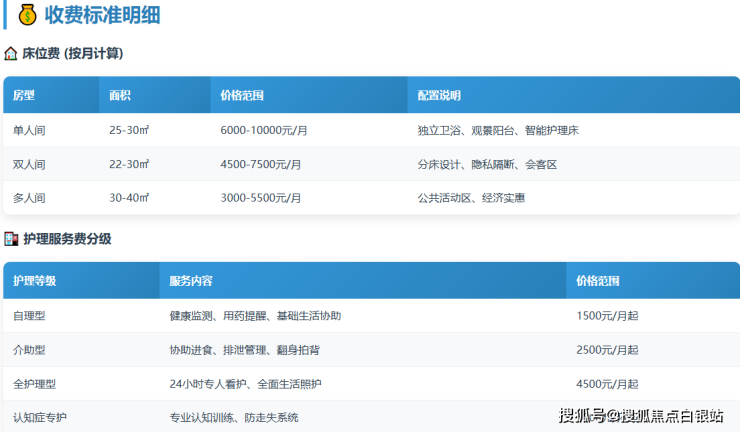Click the 配置说明 column header
The width and height of the screenshot is (740, 432).
click(x=439, y=96)
